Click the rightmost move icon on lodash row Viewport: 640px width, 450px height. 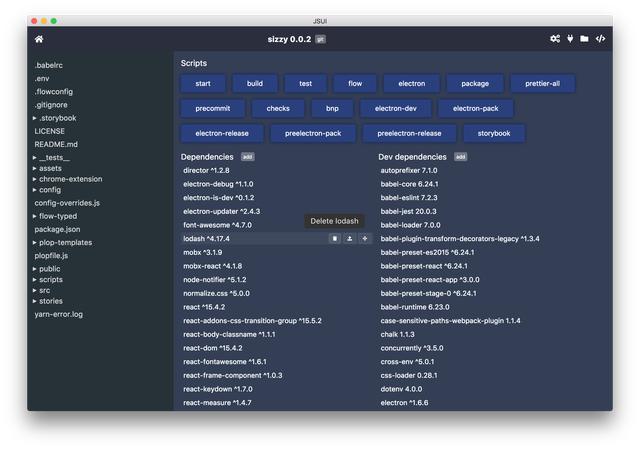click(x=365, y=238)
